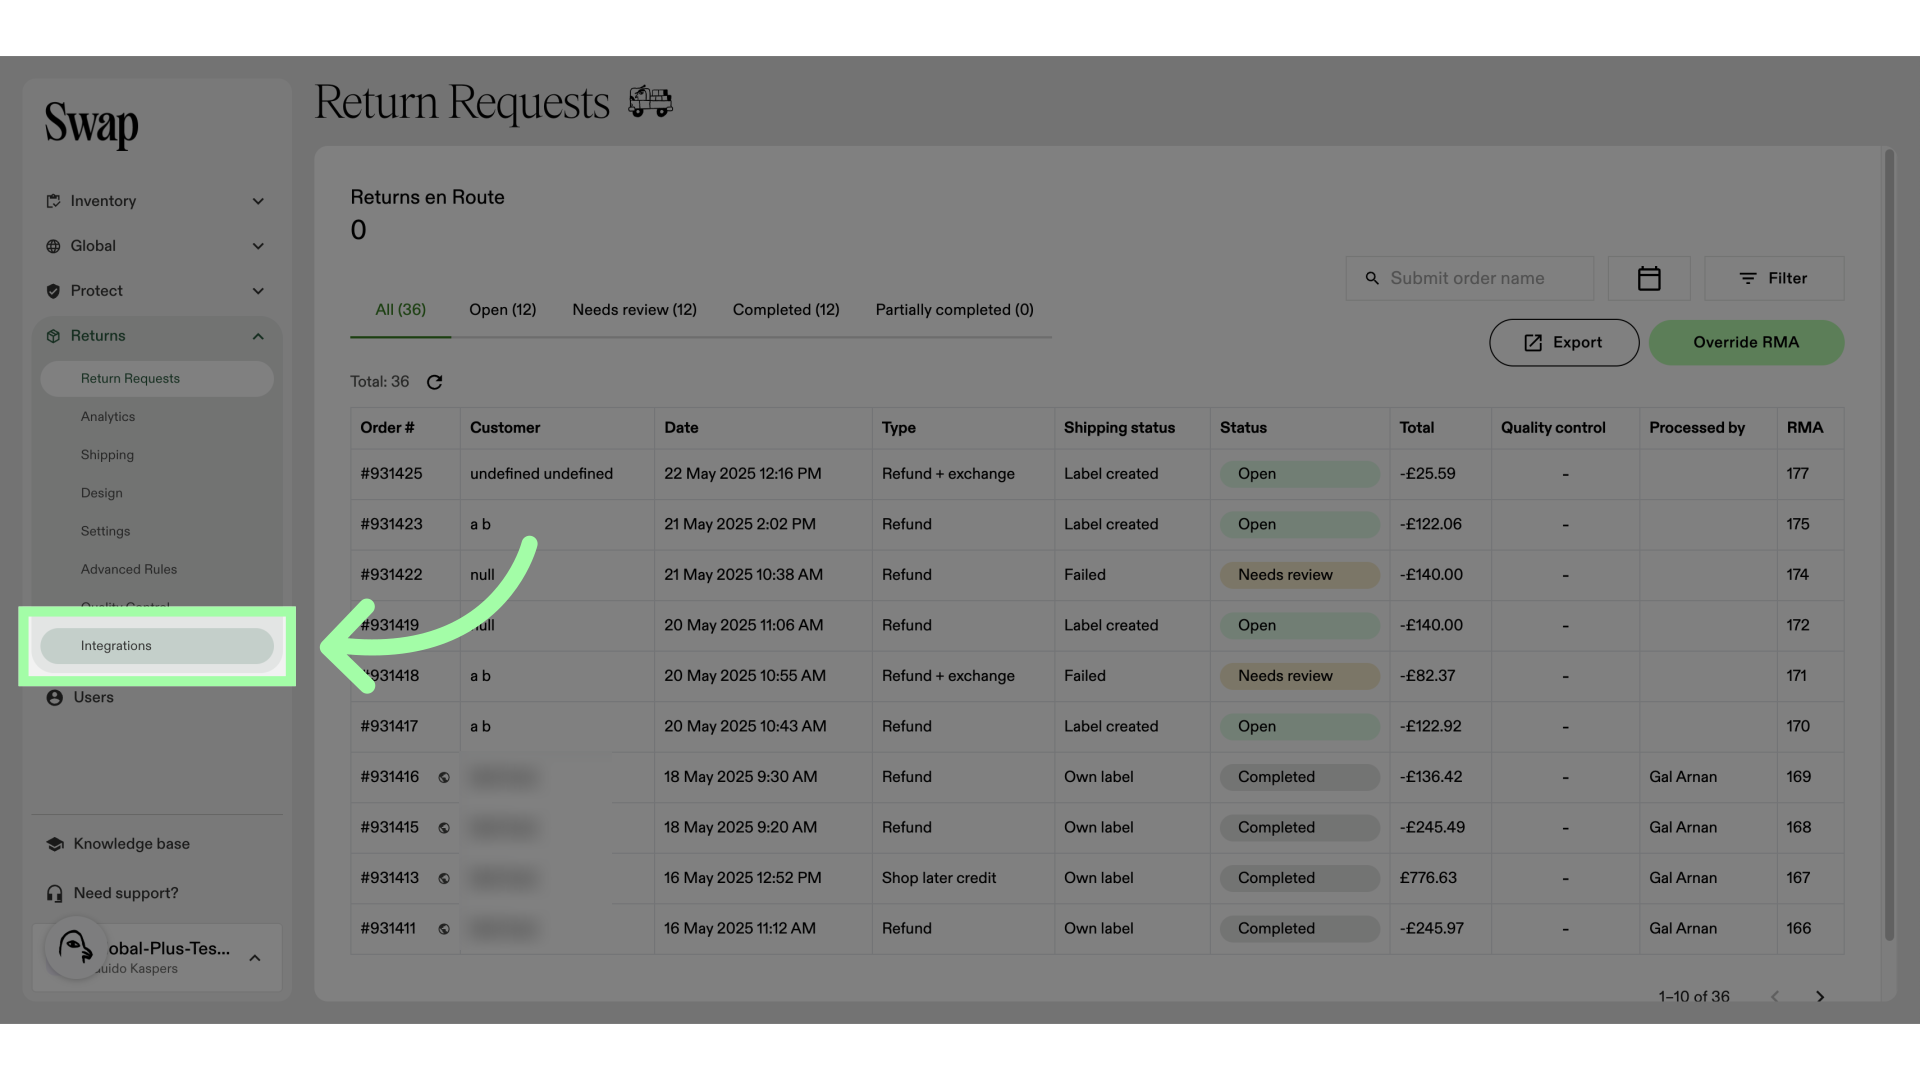Click the Users person icon
Viewport: 1920px width, 1080px height.
[x=55, y=698]
